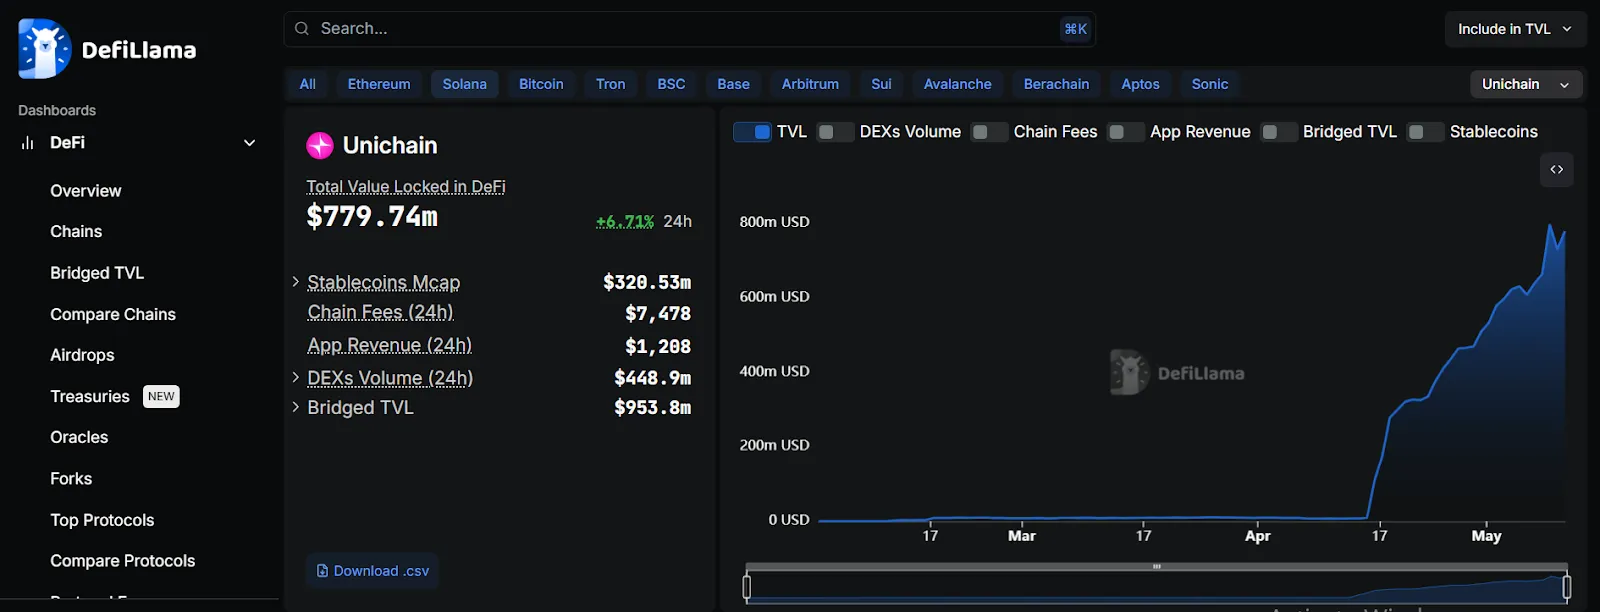The width and height of the screenshot is (1600, 612).
Task: Select the Arbitrum chain tab
Action: [x=810, y=84]
